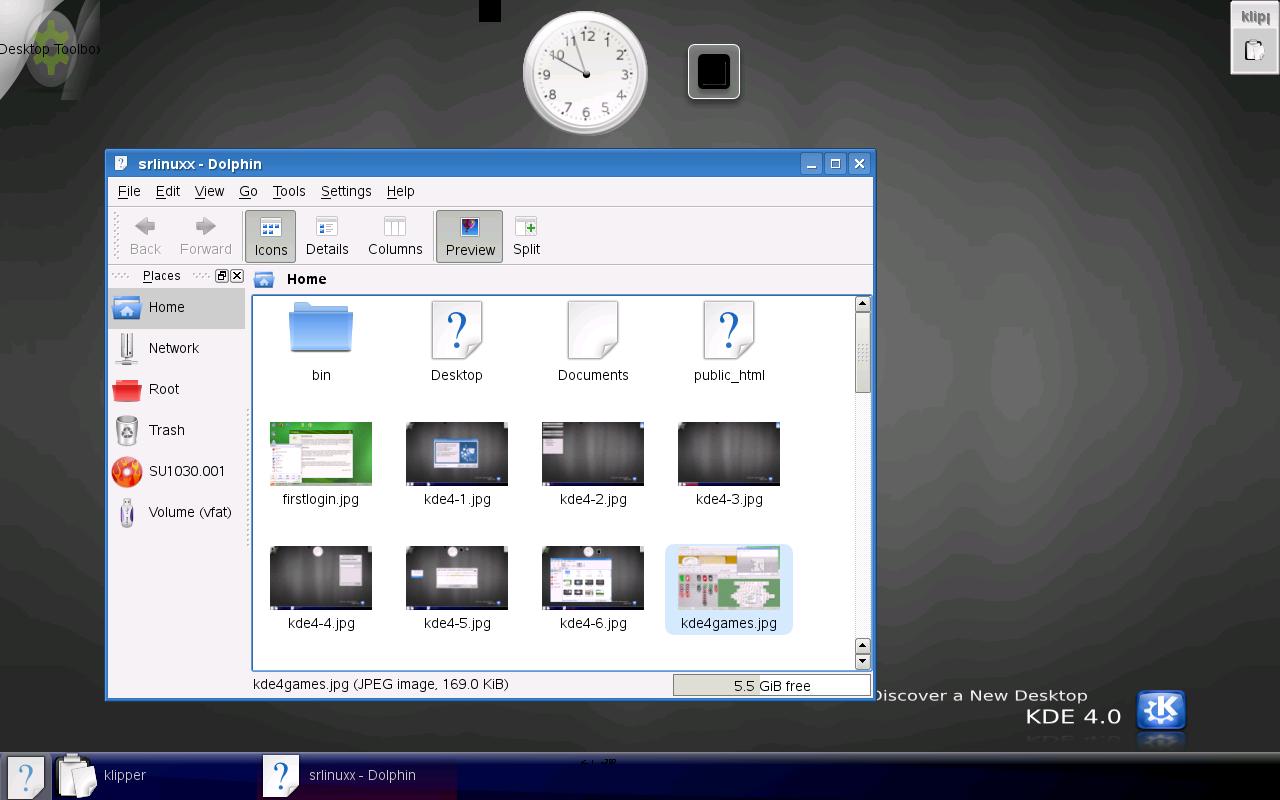Click scrollbar up arrow in file view
Image resolution: width=1280 pixels, height=800 pixels.
tap(862, 304)
